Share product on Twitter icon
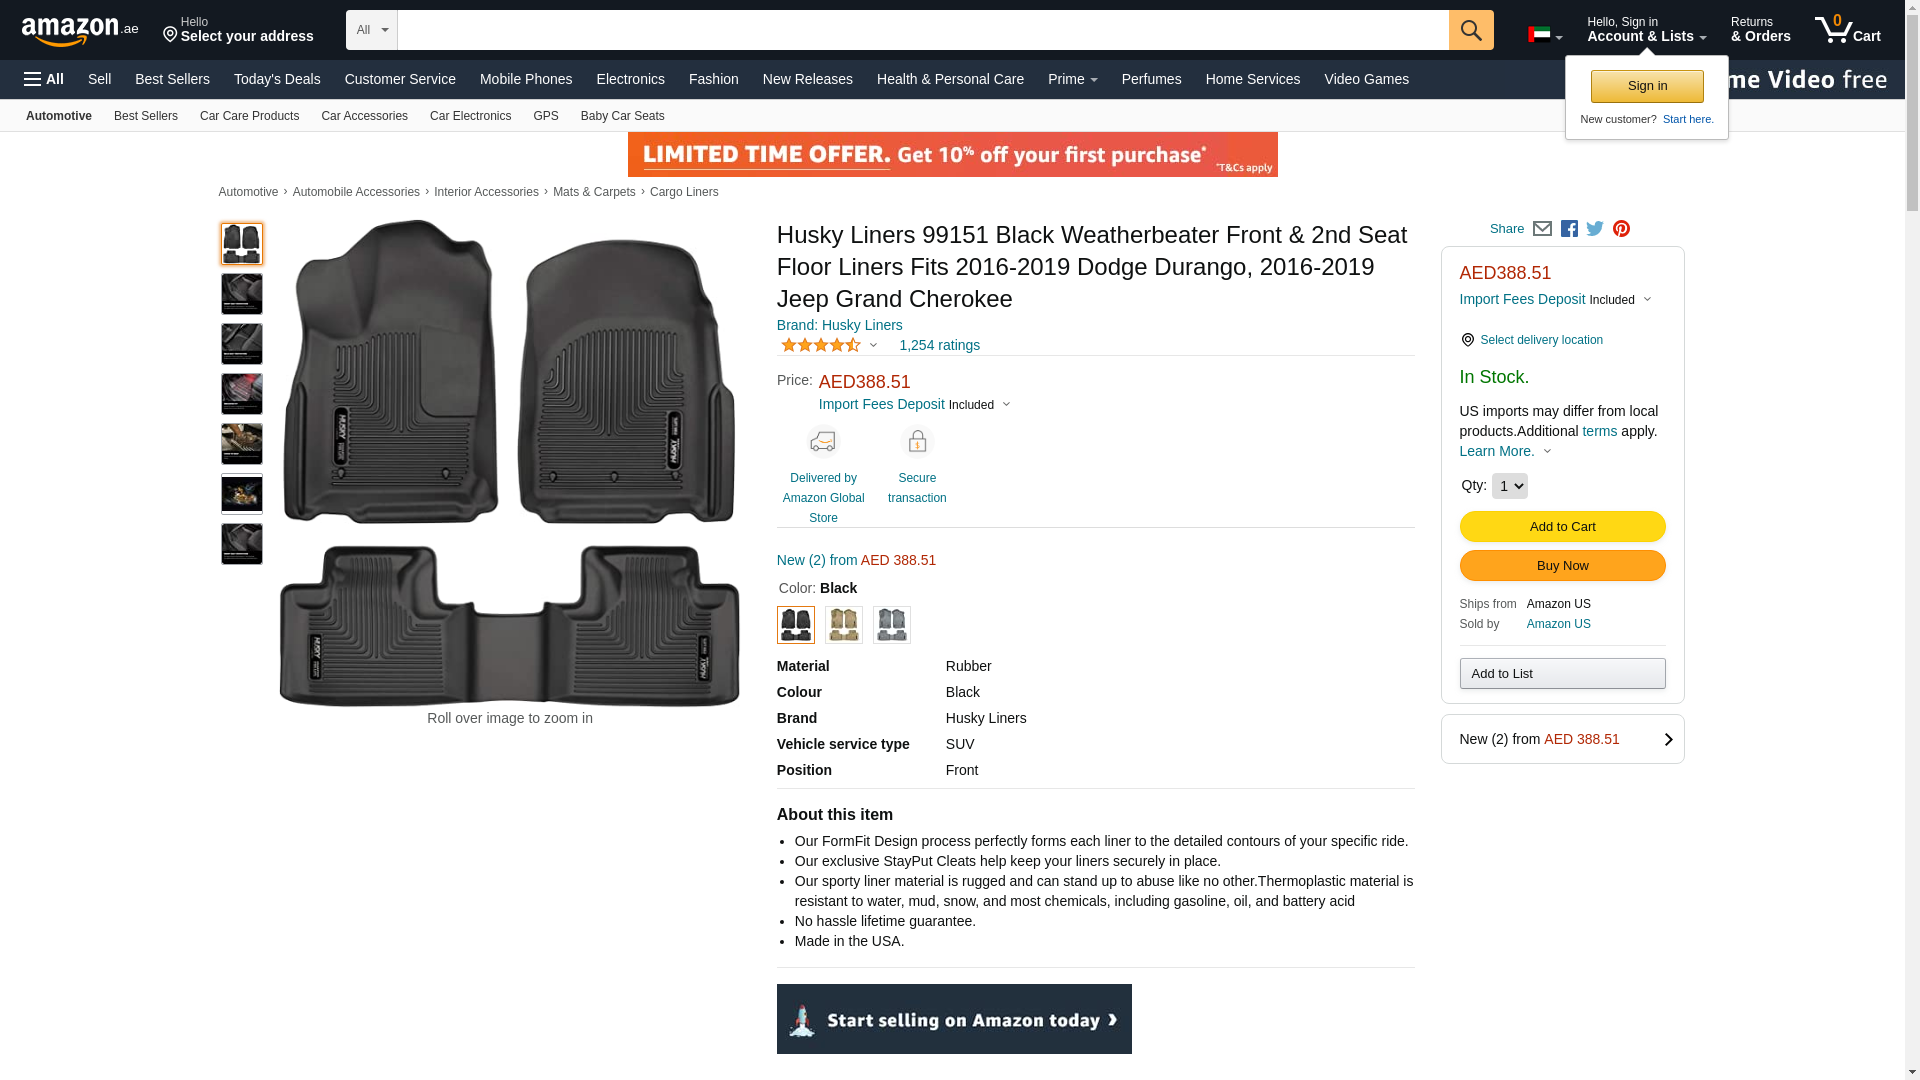The height and width of the screenshot is (1080, 1920). pos(1595,229)
